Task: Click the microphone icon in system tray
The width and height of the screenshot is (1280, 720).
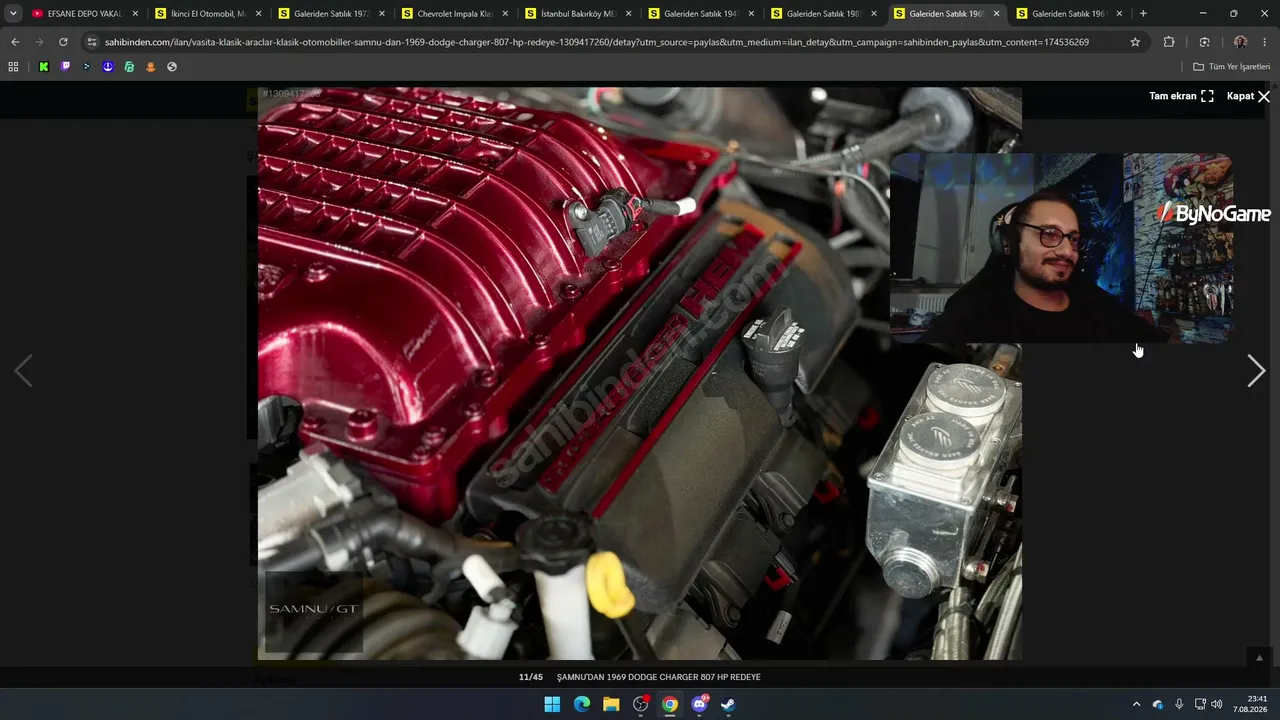Action: (x=1179, y=704)
